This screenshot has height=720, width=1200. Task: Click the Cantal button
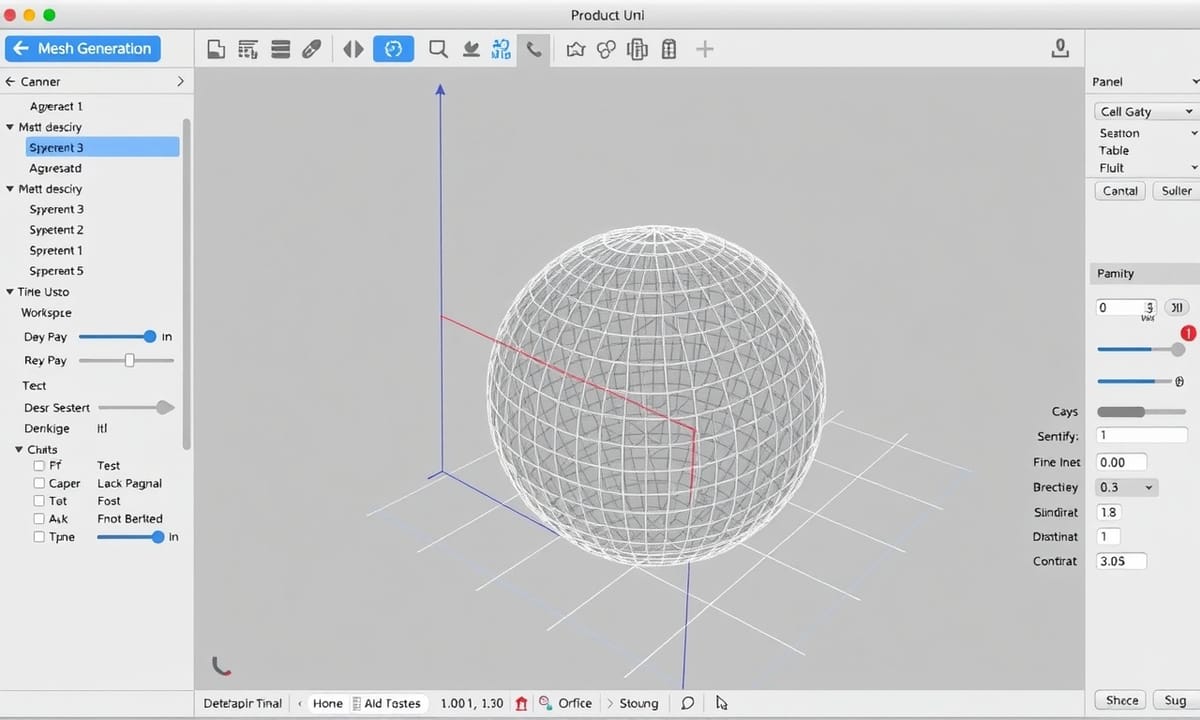(1120, 190)
